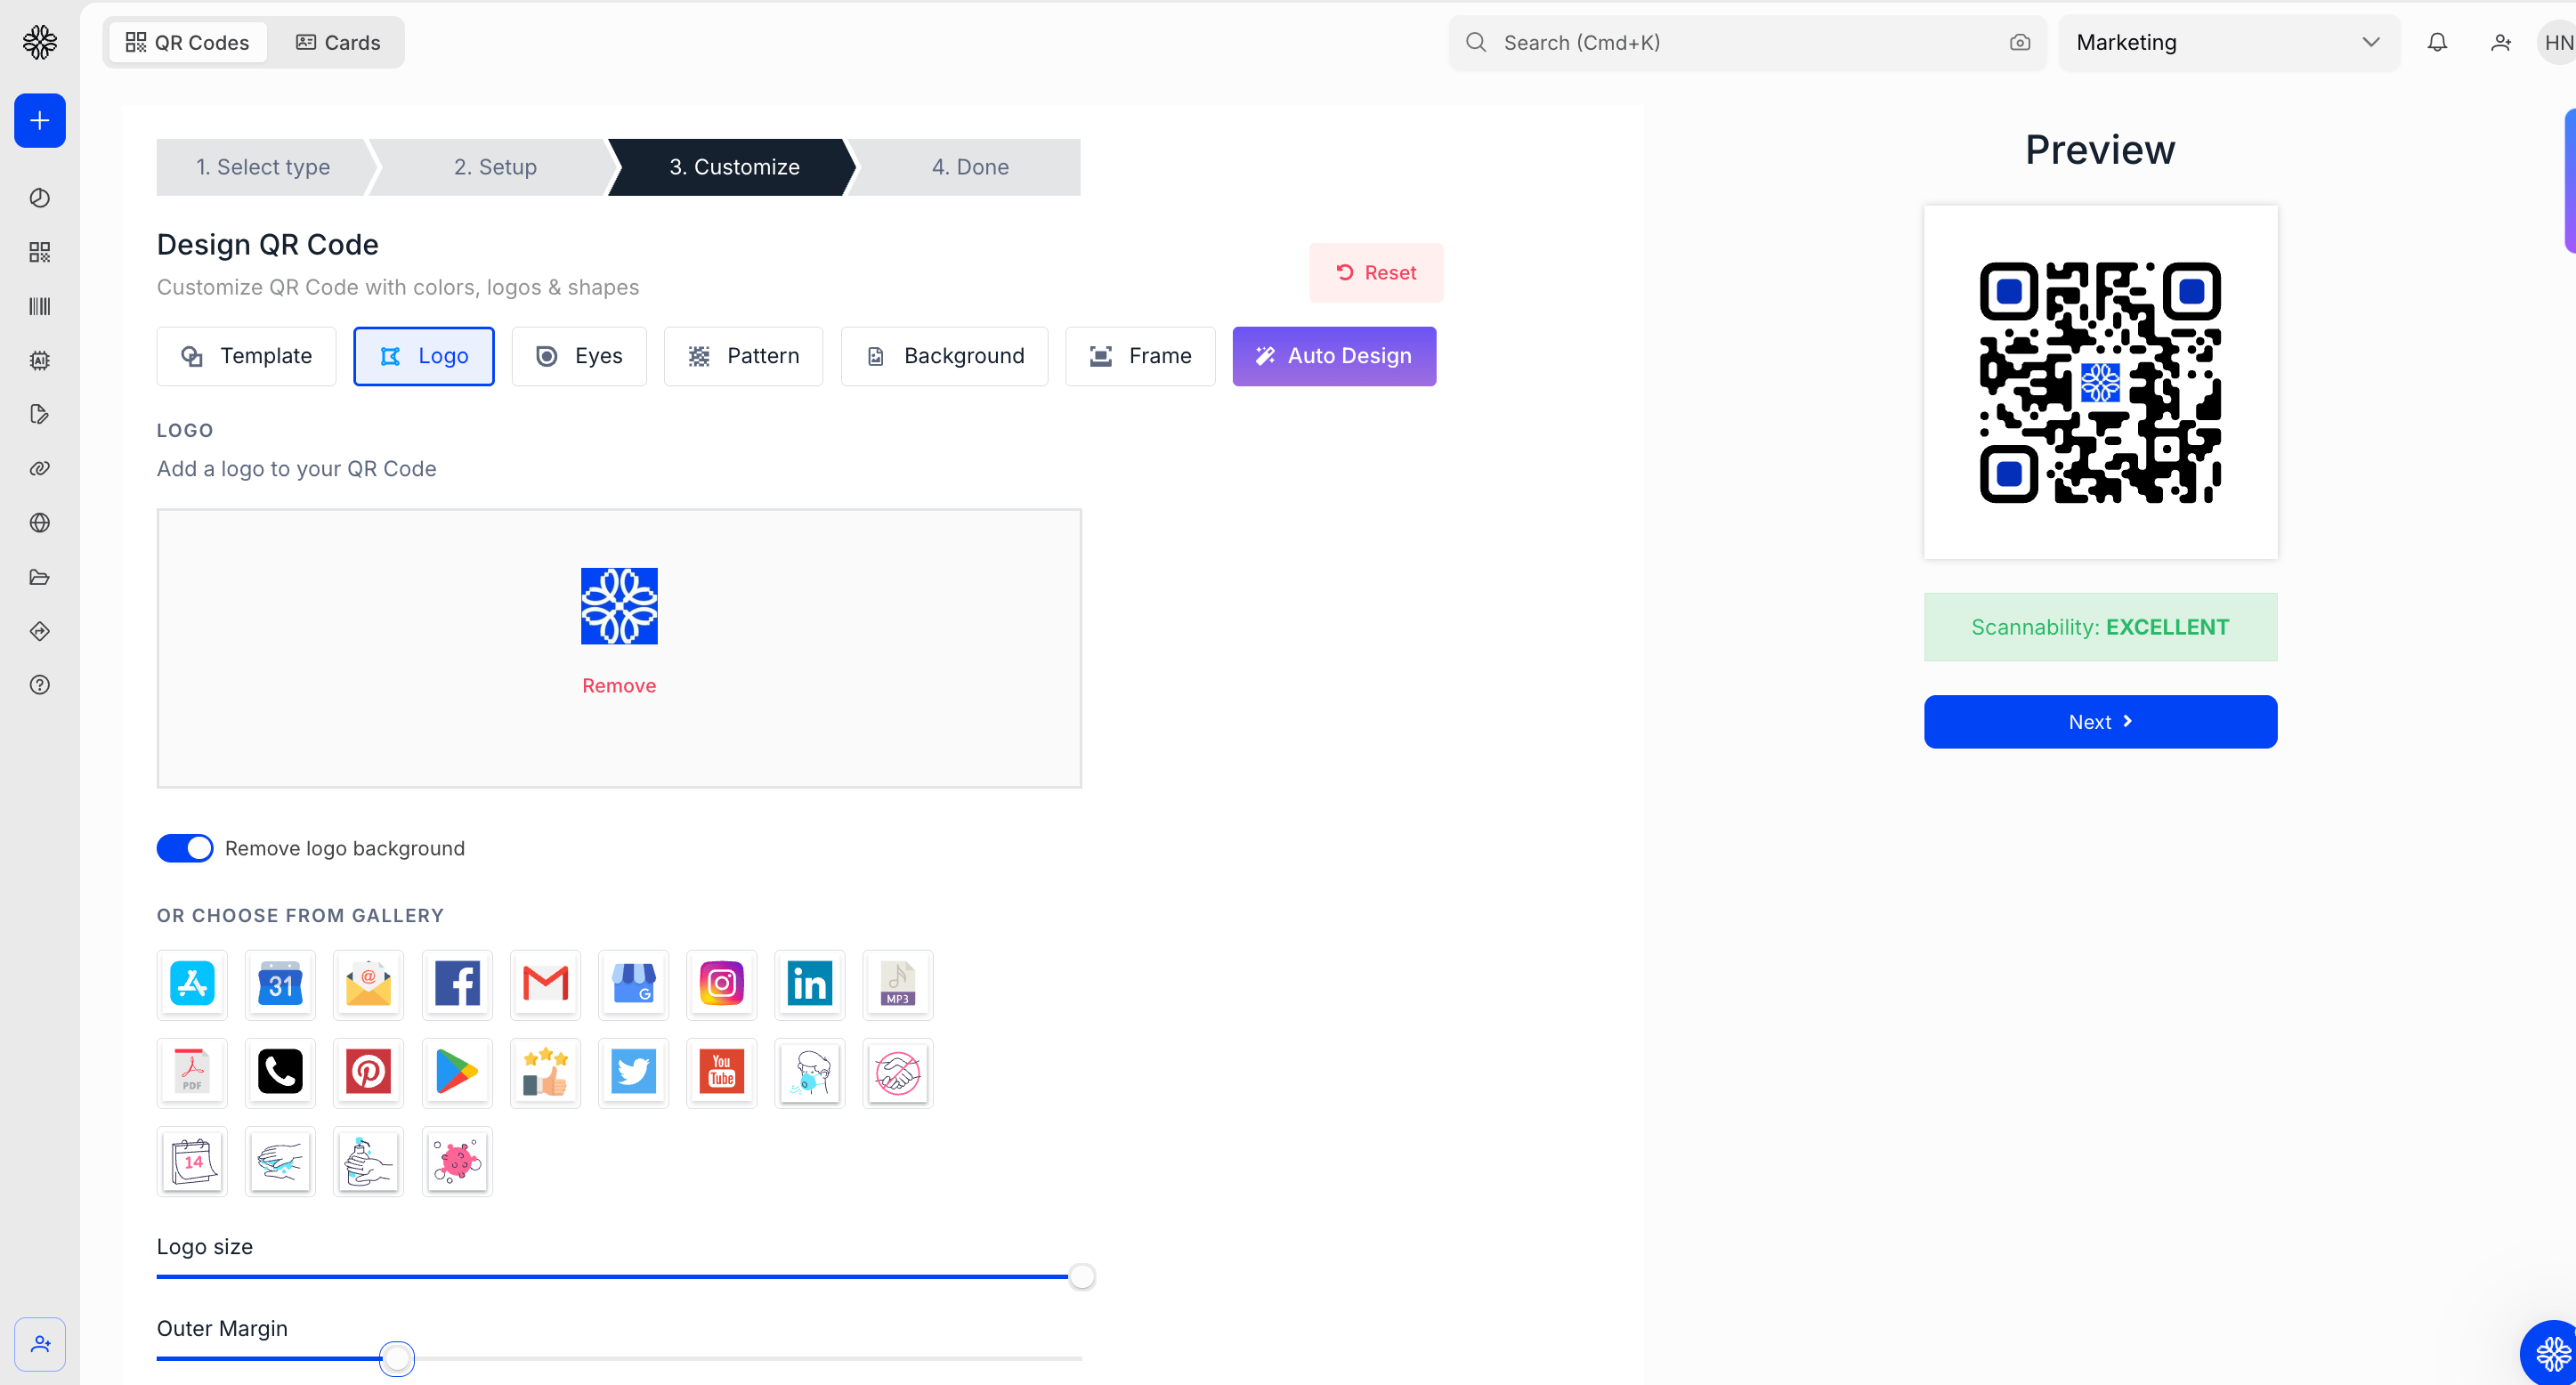Viewport: 2576px width, 1385px height.
Task: Open the QR Codes tab in top navigation
Action: (x=188, y=42)
